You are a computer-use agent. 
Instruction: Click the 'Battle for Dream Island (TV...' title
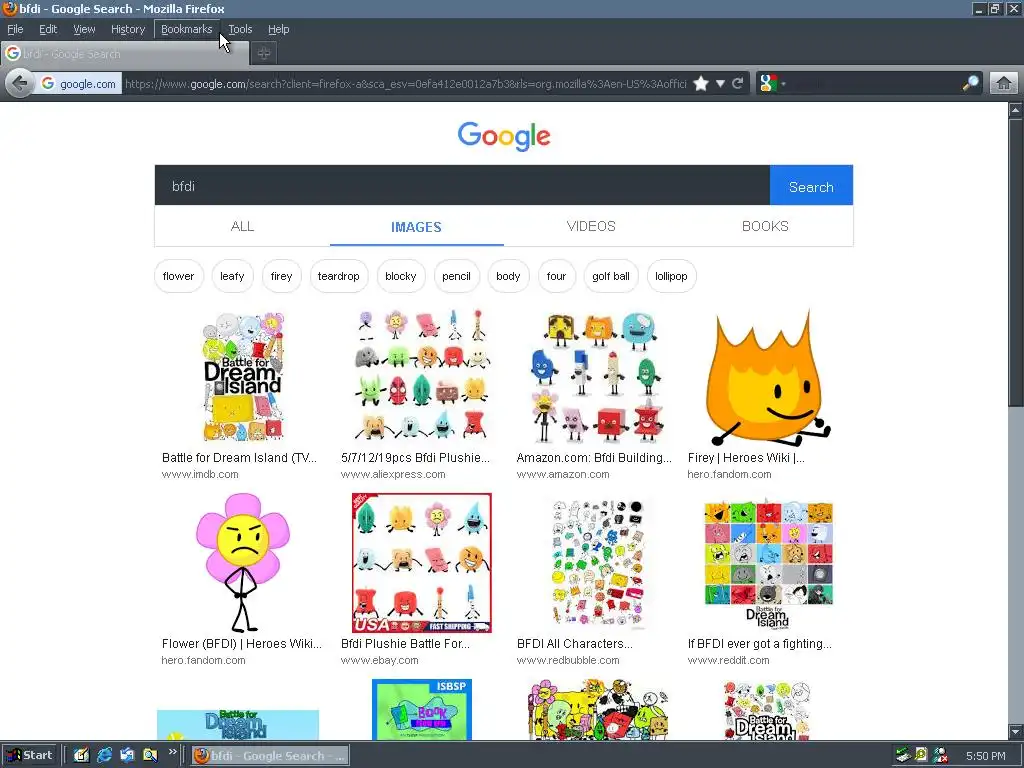[x=239, y=458]
